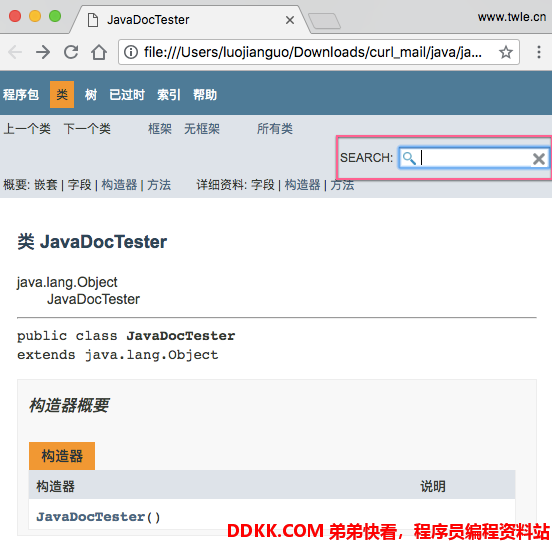Click the 无框架 link
552x541 pixels.
click(202, 128)
